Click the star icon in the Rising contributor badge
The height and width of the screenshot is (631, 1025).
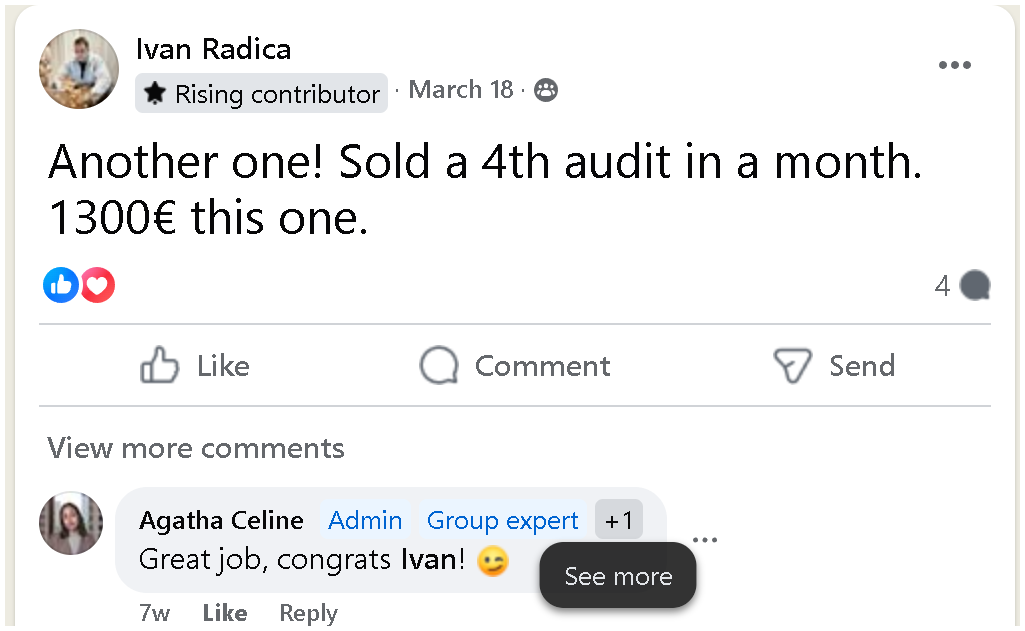(x=156, y=93)
